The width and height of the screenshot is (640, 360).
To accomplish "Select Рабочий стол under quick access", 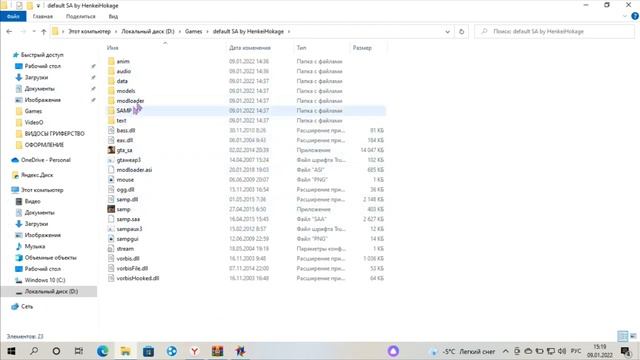I will click(x=42, y=66).
